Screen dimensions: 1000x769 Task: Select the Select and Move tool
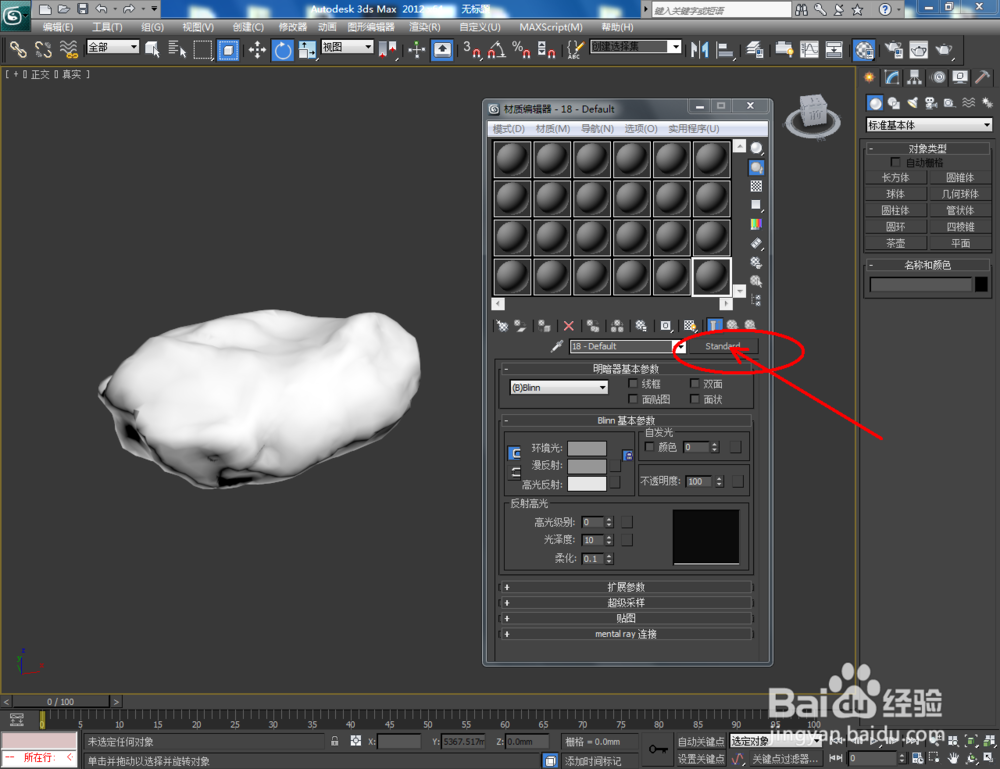[257, 49]
